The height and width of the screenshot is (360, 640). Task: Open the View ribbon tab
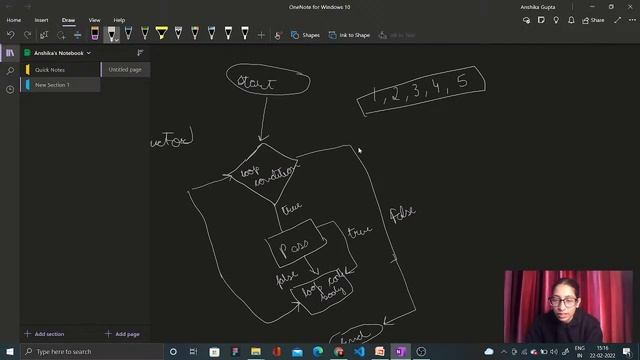tap(94, 20)
